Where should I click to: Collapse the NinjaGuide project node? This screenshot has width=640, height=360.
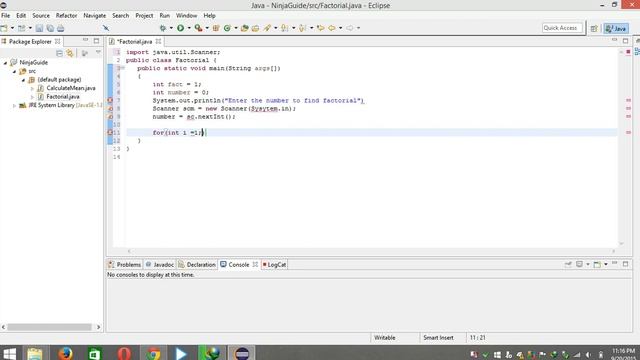5,62
